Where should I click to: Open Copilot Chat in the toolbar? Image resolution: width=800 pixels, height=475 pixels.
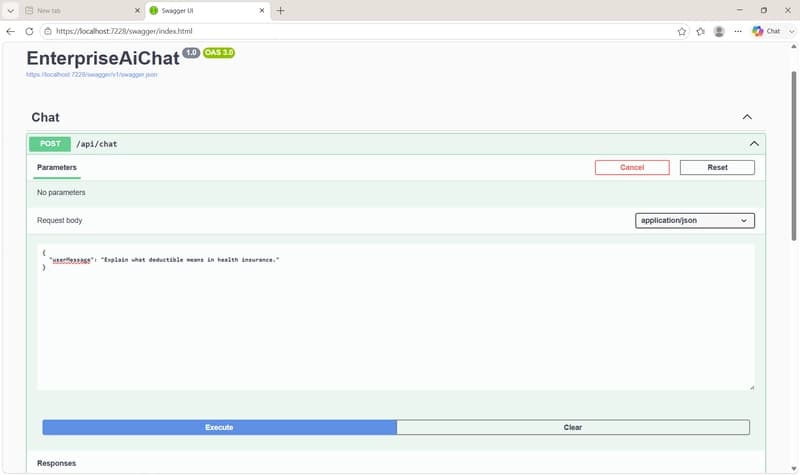(x=766, y=31)
